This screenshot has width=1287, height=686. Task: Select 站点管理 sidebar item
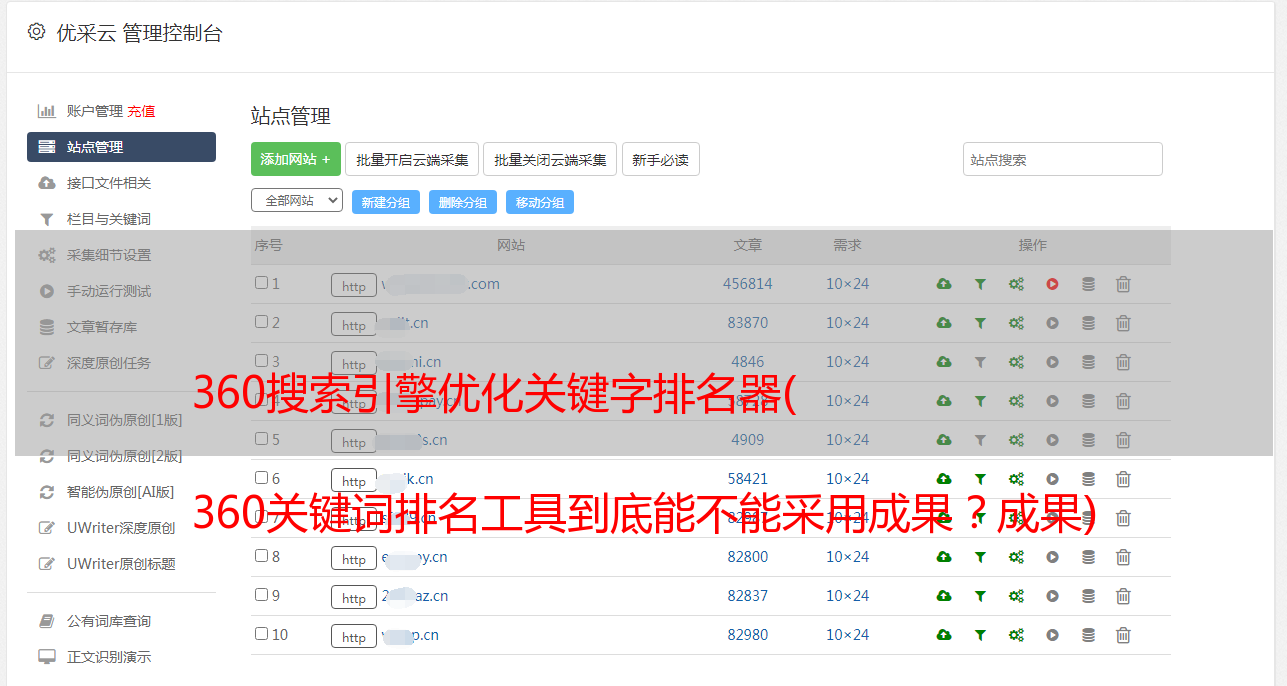pos(121,147)
